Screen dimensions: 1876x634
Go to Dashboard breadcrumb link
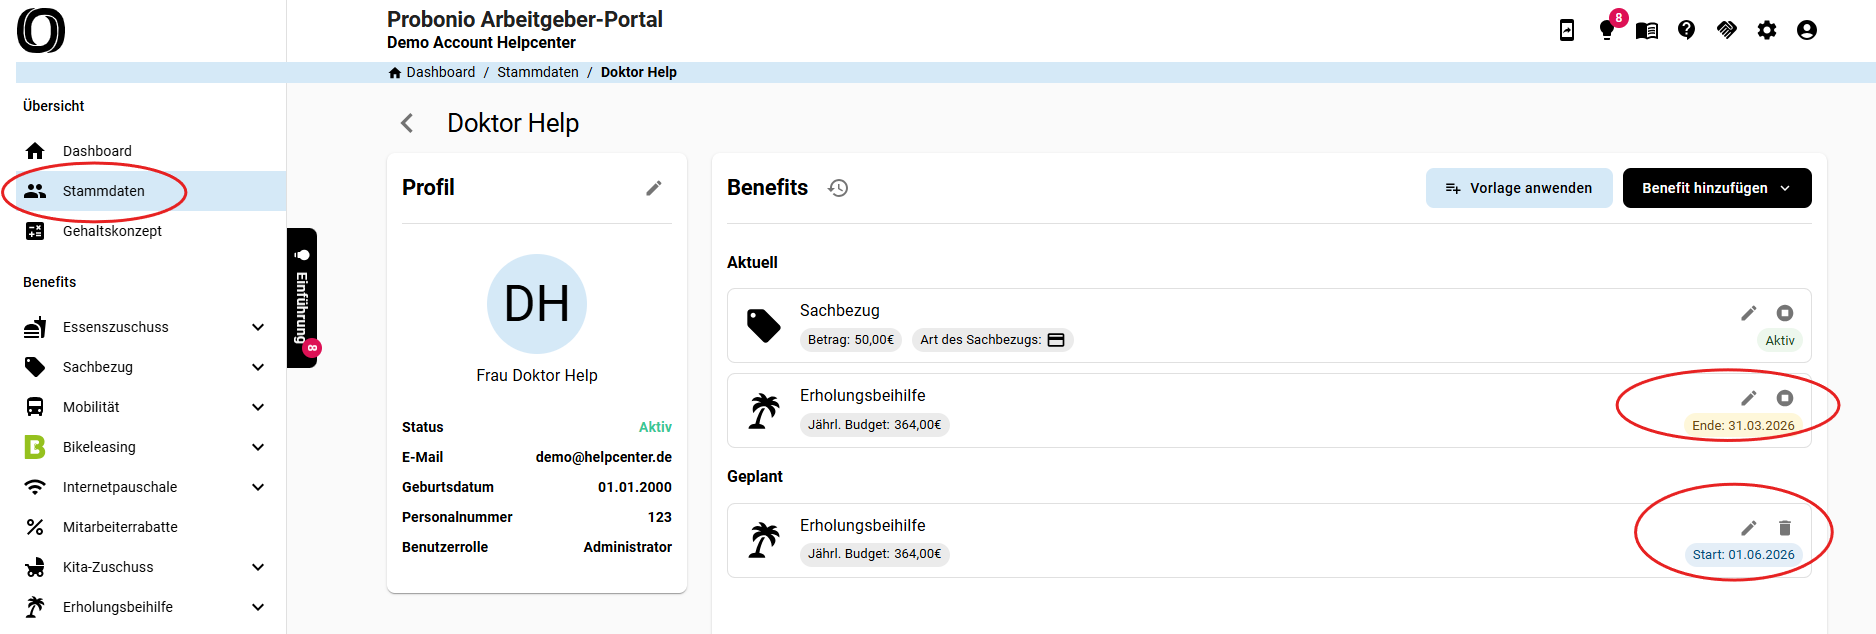click(441, 72)
